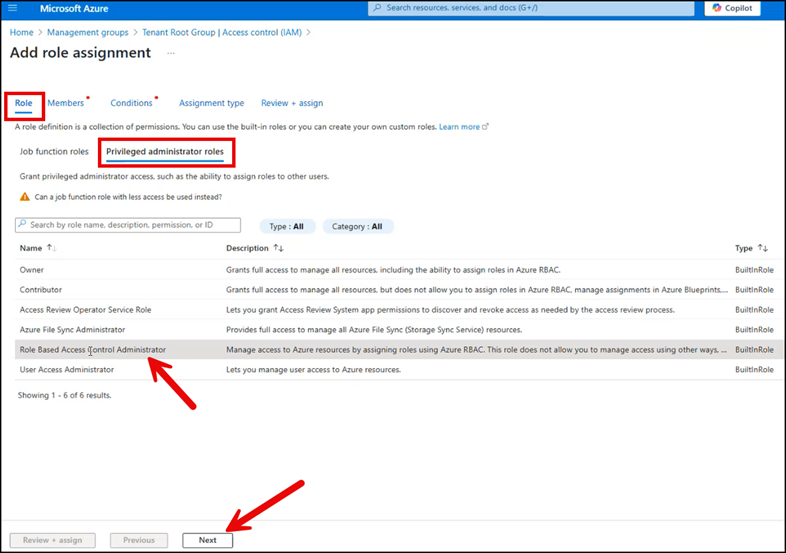Open the Azure portal hamburger menu
Image resolution: width=786 pixels, height=553 pixels.
point(13,8)
